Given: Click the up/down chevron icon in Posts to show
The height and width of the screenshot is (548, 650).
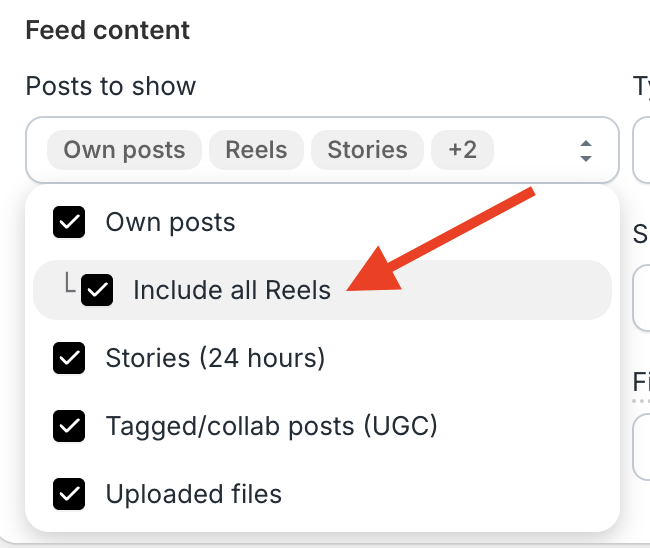Looking at the screenshot, I should (x=586, y=151).
